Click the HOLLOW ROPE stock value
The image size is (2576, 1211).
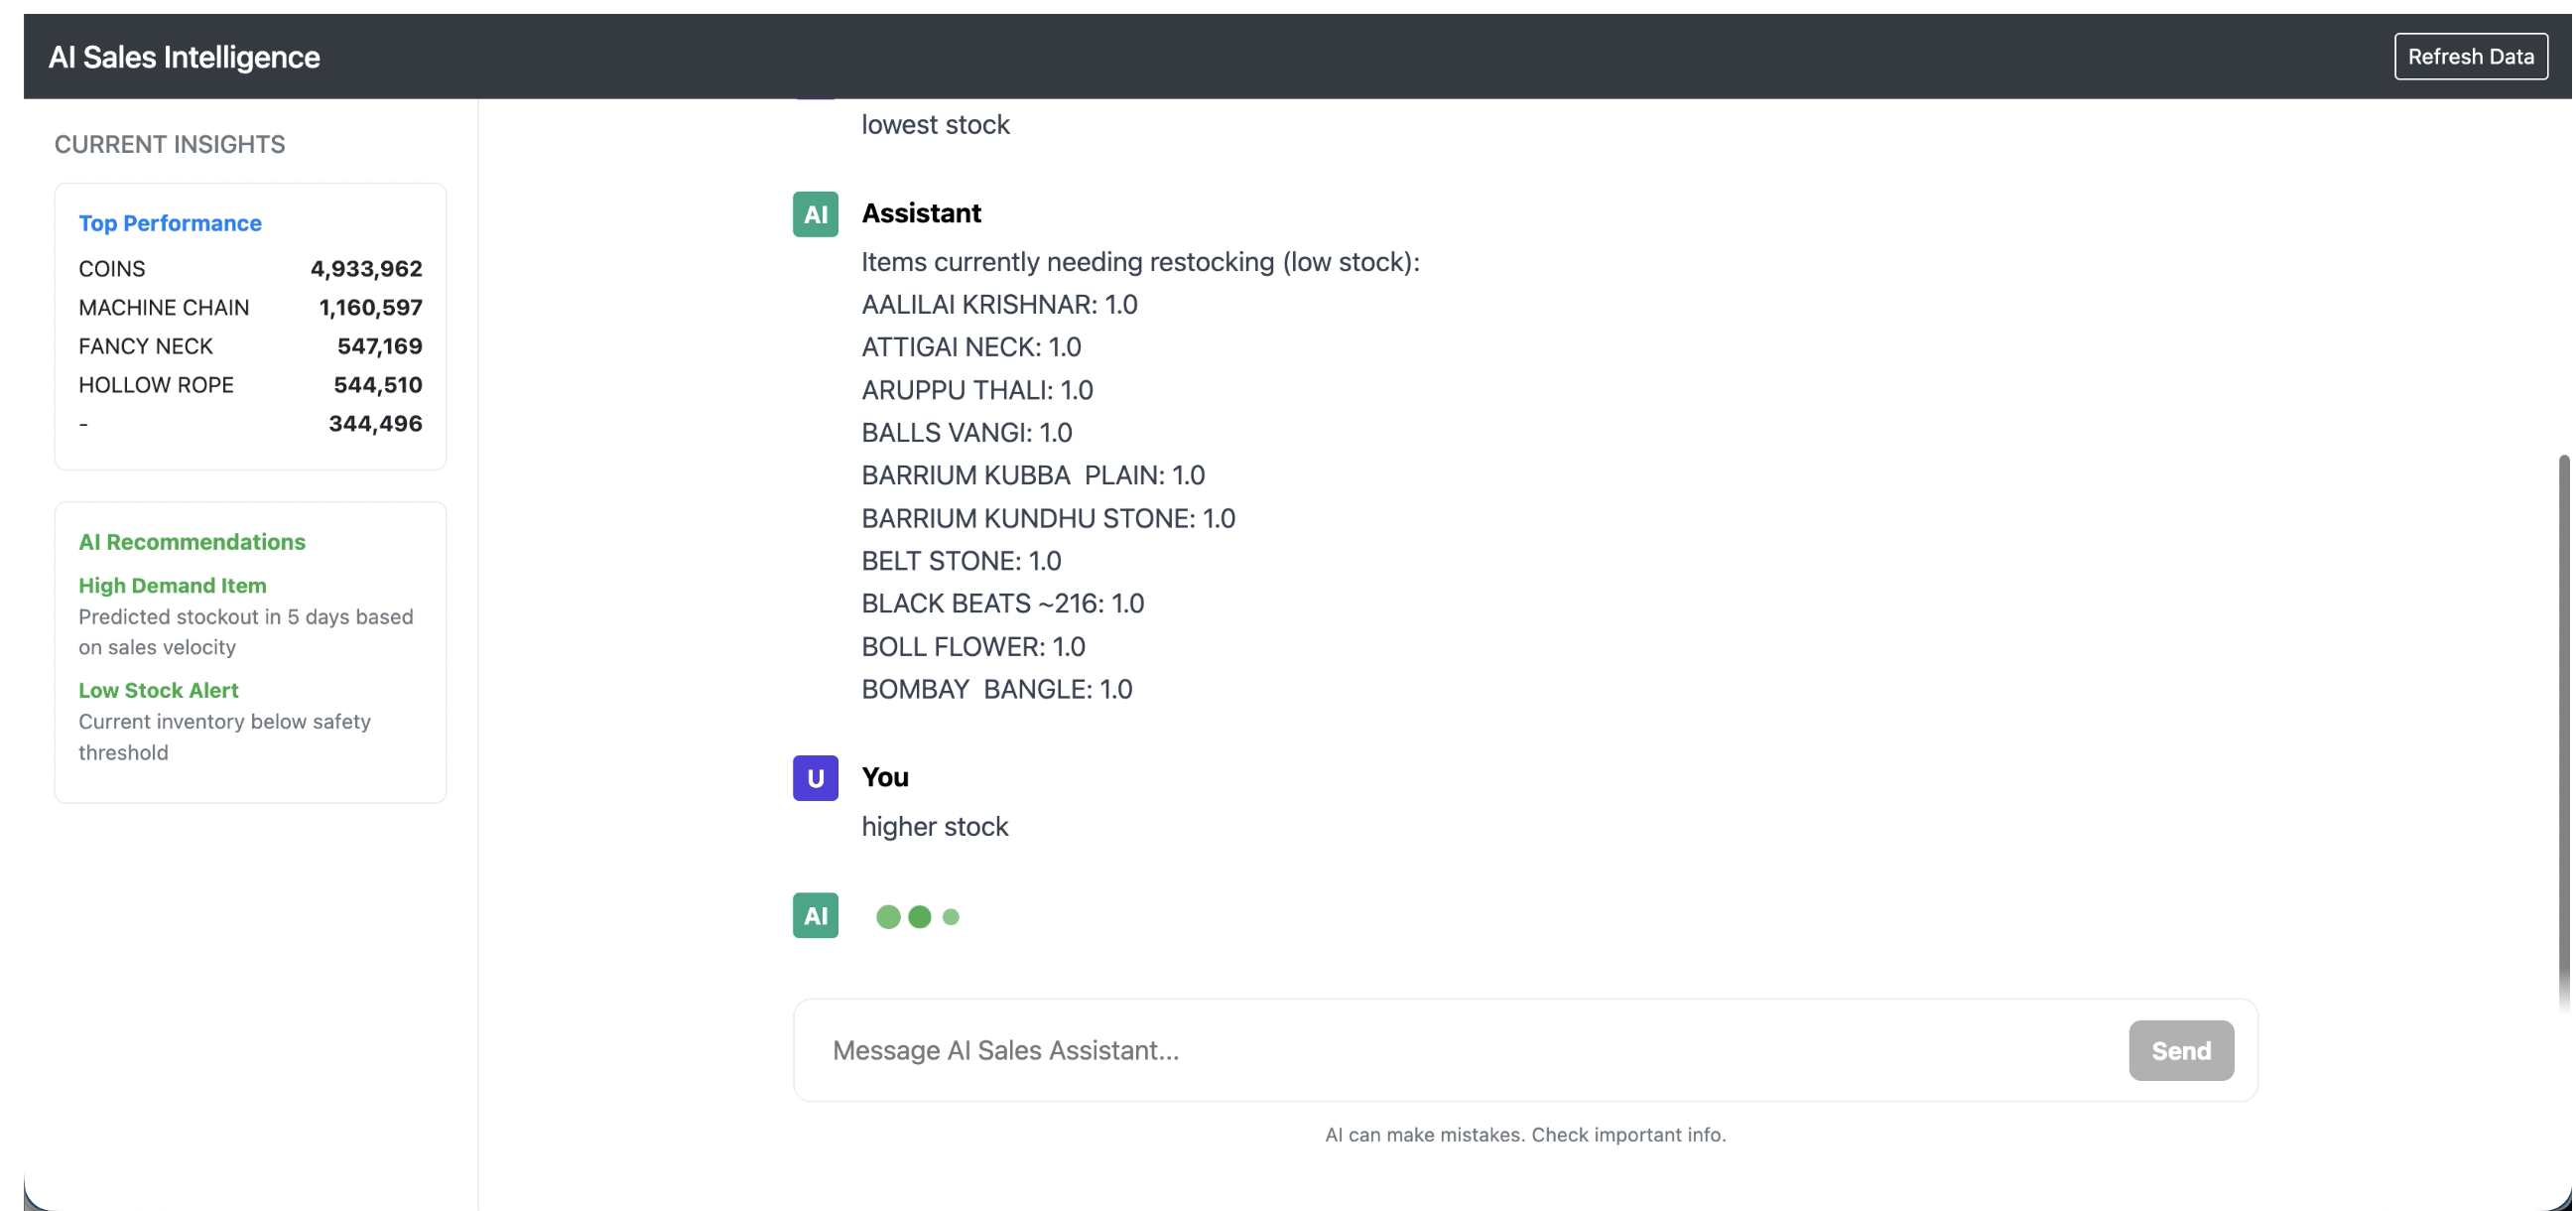click(378, 384)
